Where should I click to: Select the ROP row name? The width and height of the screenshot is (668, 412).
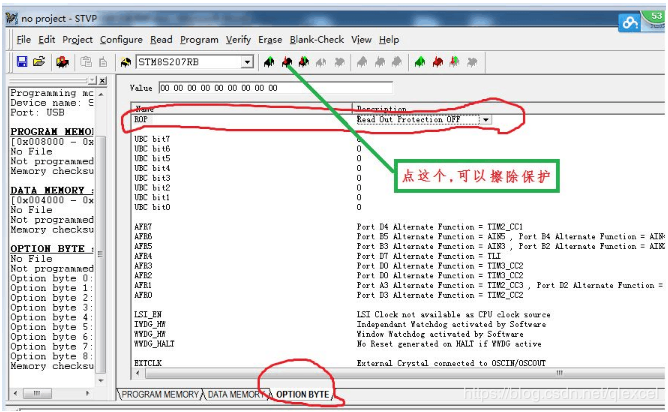[x=141, y=119]
